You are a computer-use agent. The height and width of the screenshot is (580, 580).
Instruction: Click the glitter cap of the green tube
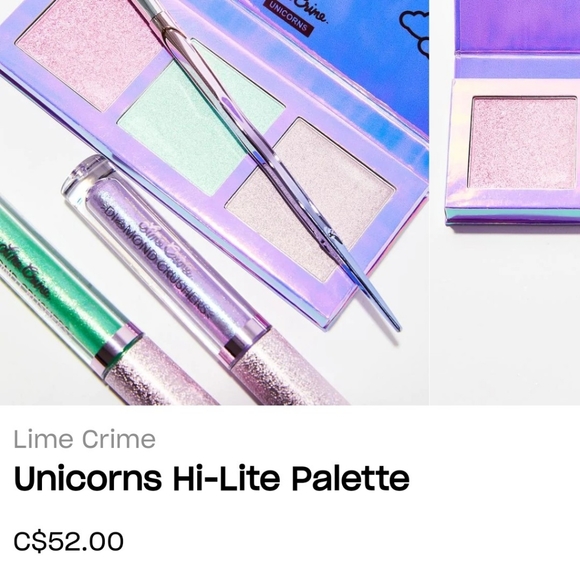159,374
